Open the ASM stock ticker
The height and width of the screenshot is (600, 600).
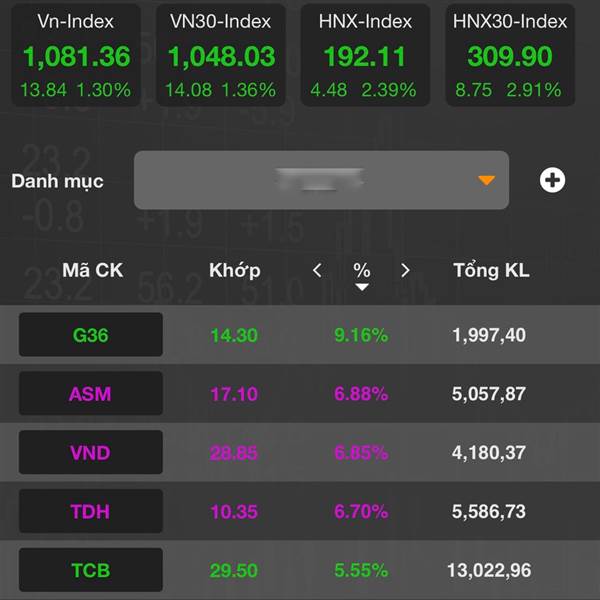click(x=91, y=393)
